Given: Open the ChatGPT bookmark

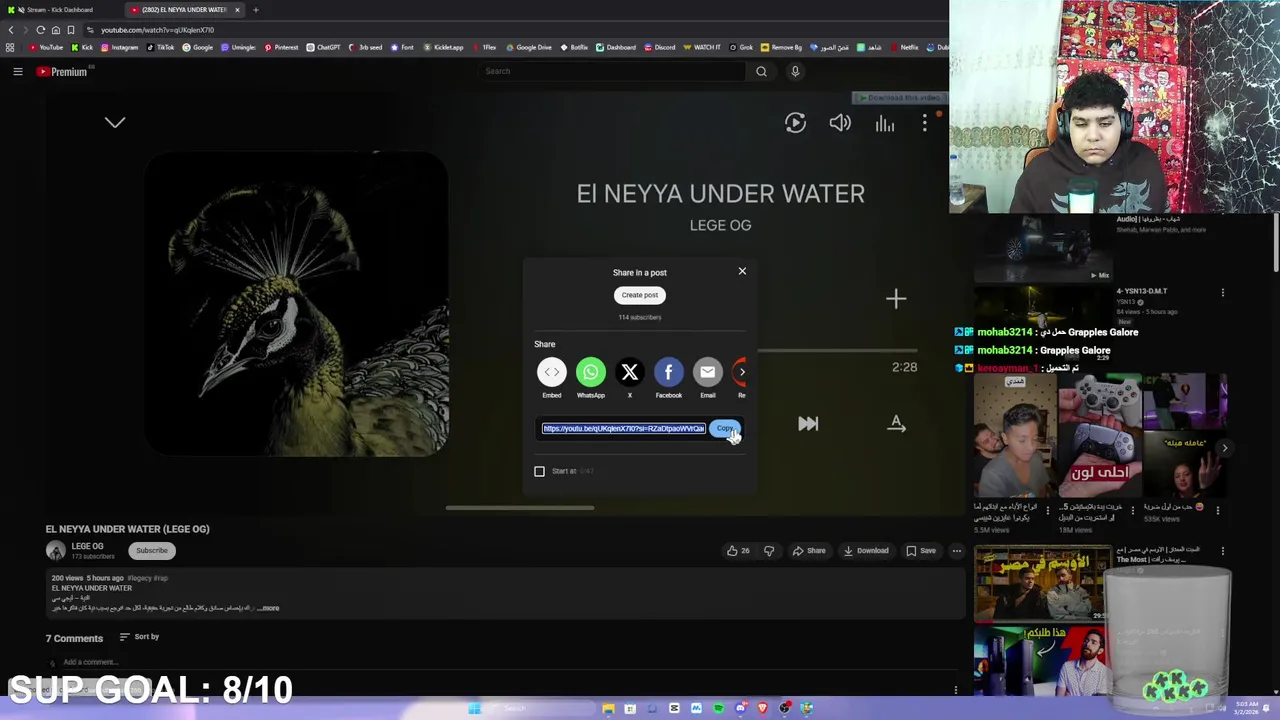Looking at the screenshot, I should point(323,47).
